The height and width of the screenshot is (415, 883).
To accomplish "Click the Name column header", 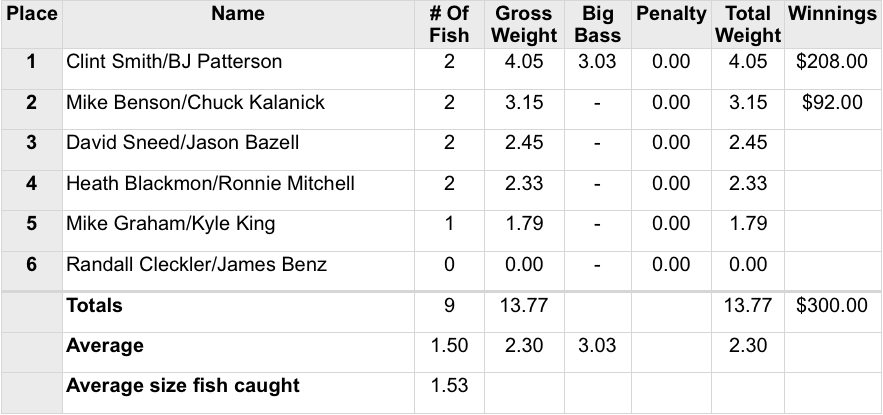I will (x=238, y=14).
